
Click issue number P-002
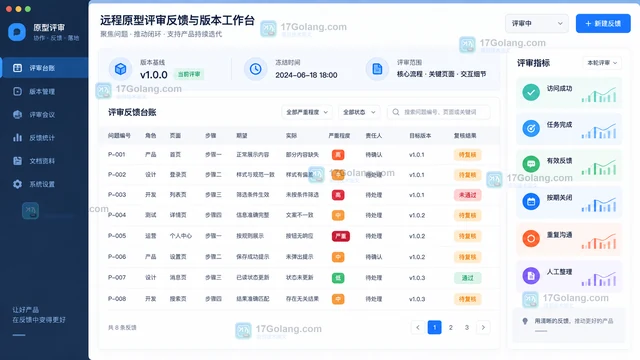click(x=117, y=175)
